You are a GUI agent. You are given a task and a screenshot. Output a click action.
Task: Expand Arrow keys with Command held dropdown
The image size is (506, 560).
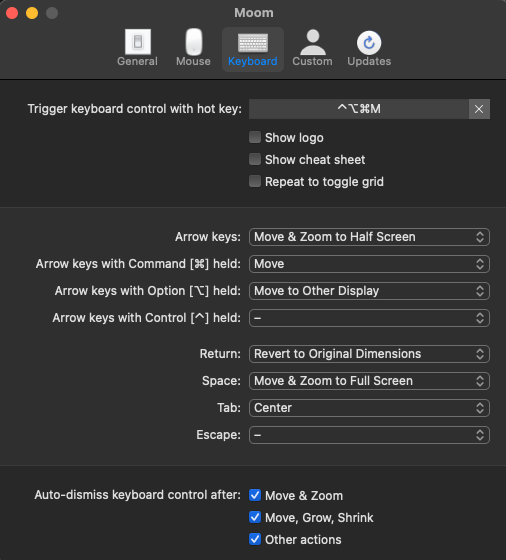(x=369, y=264)
